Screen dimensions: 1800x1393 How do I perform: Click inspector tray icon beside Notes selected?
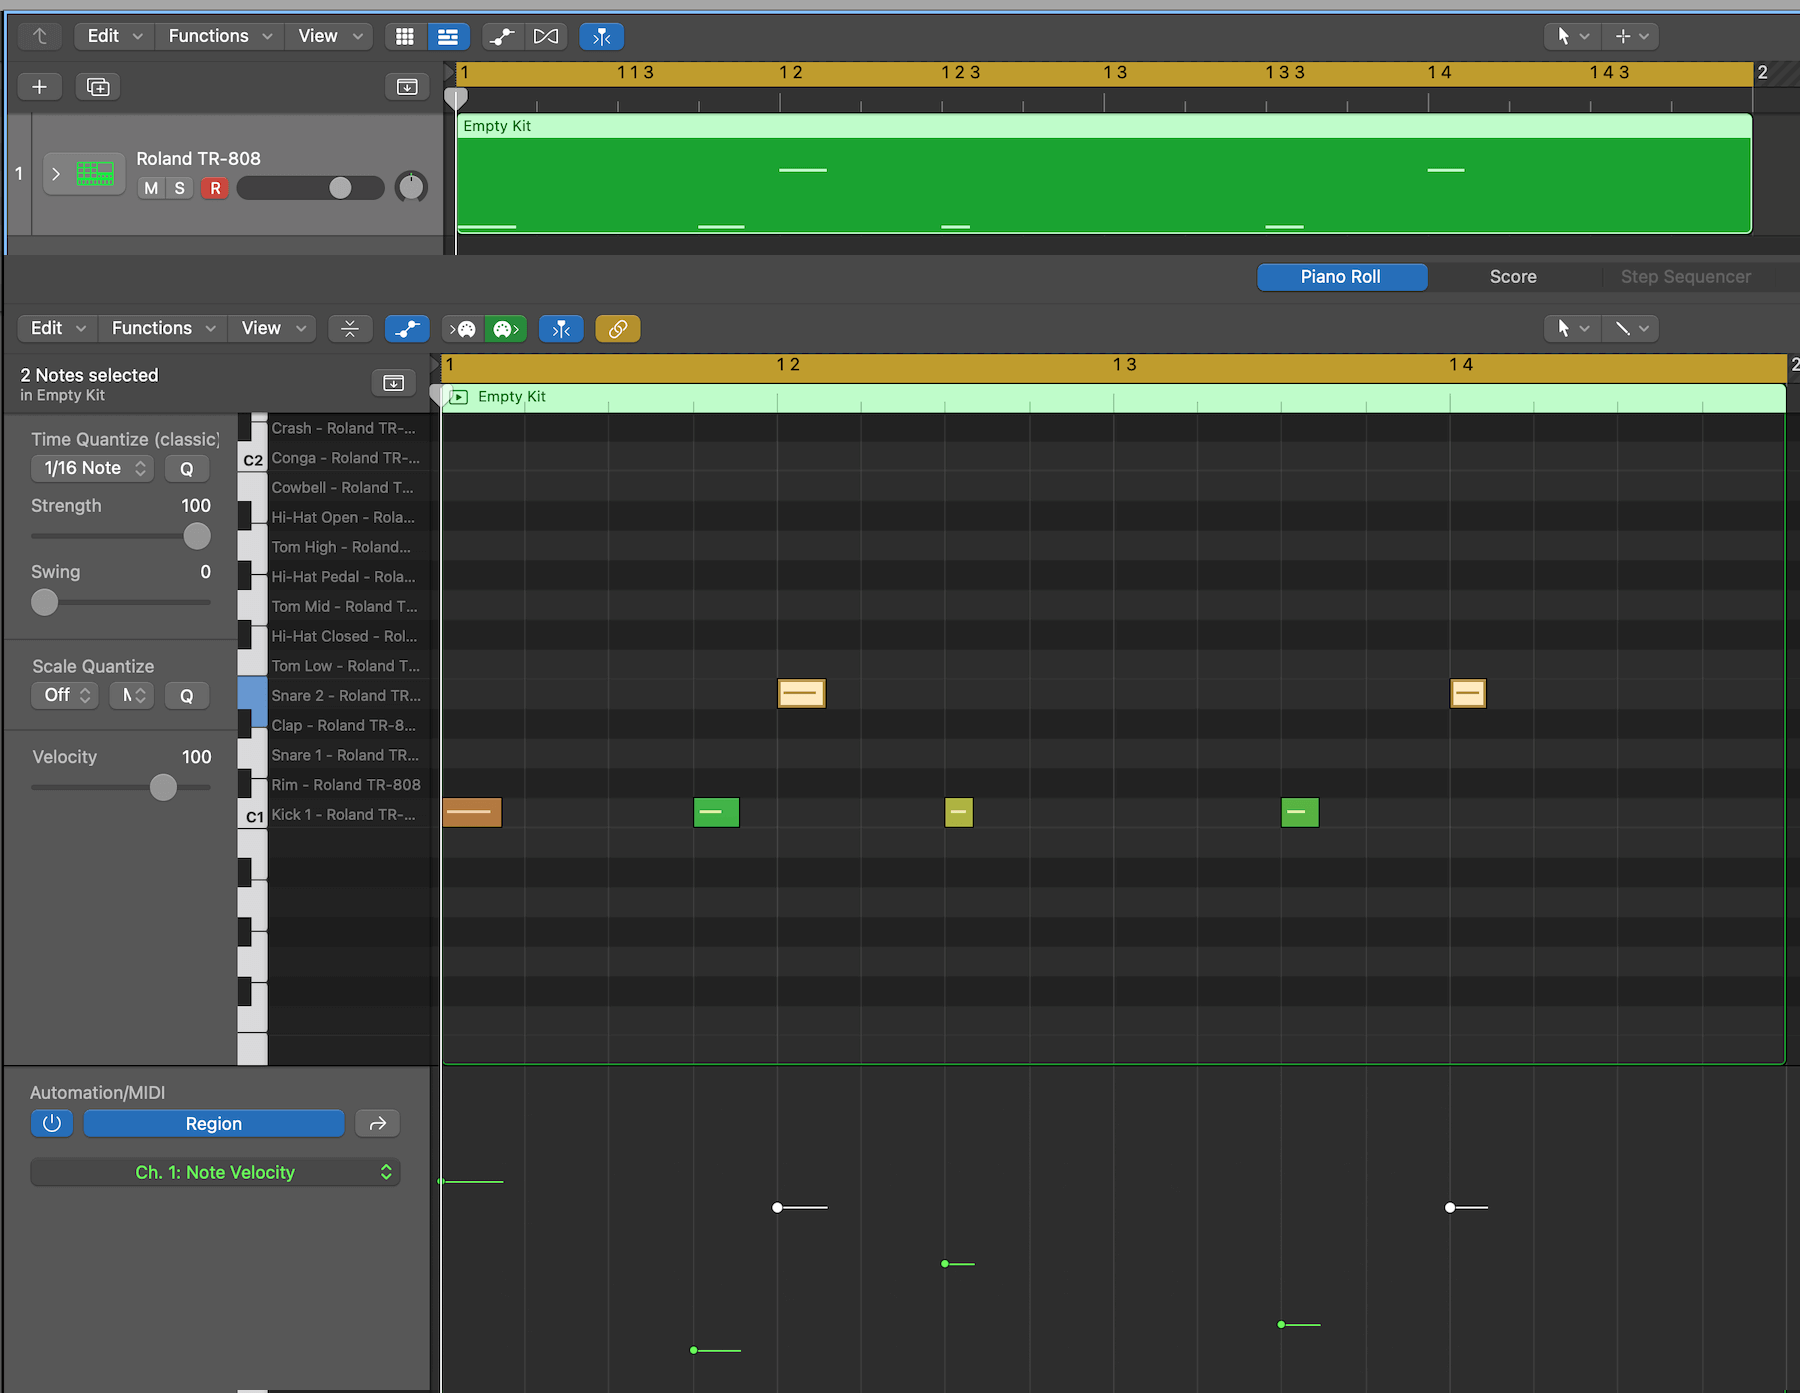(x=394, y=382)
